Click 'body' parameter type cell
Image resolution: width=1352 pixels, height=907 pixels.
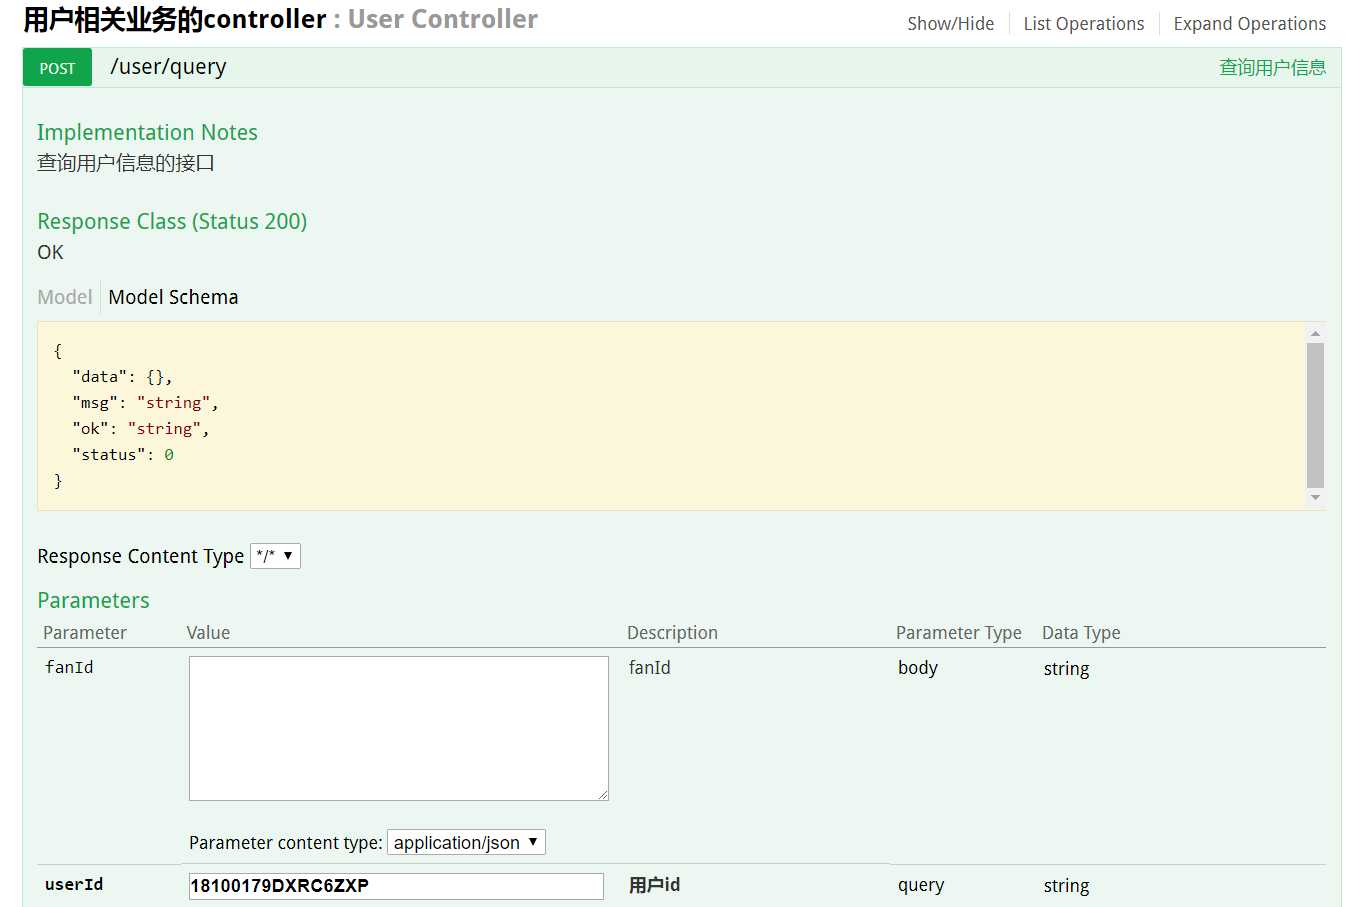[918, 668]
